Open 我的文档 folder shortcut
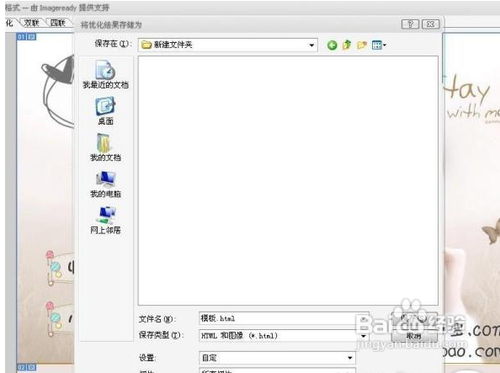The width and height of the screenshot is (500, 373). (x=105, y=147)
